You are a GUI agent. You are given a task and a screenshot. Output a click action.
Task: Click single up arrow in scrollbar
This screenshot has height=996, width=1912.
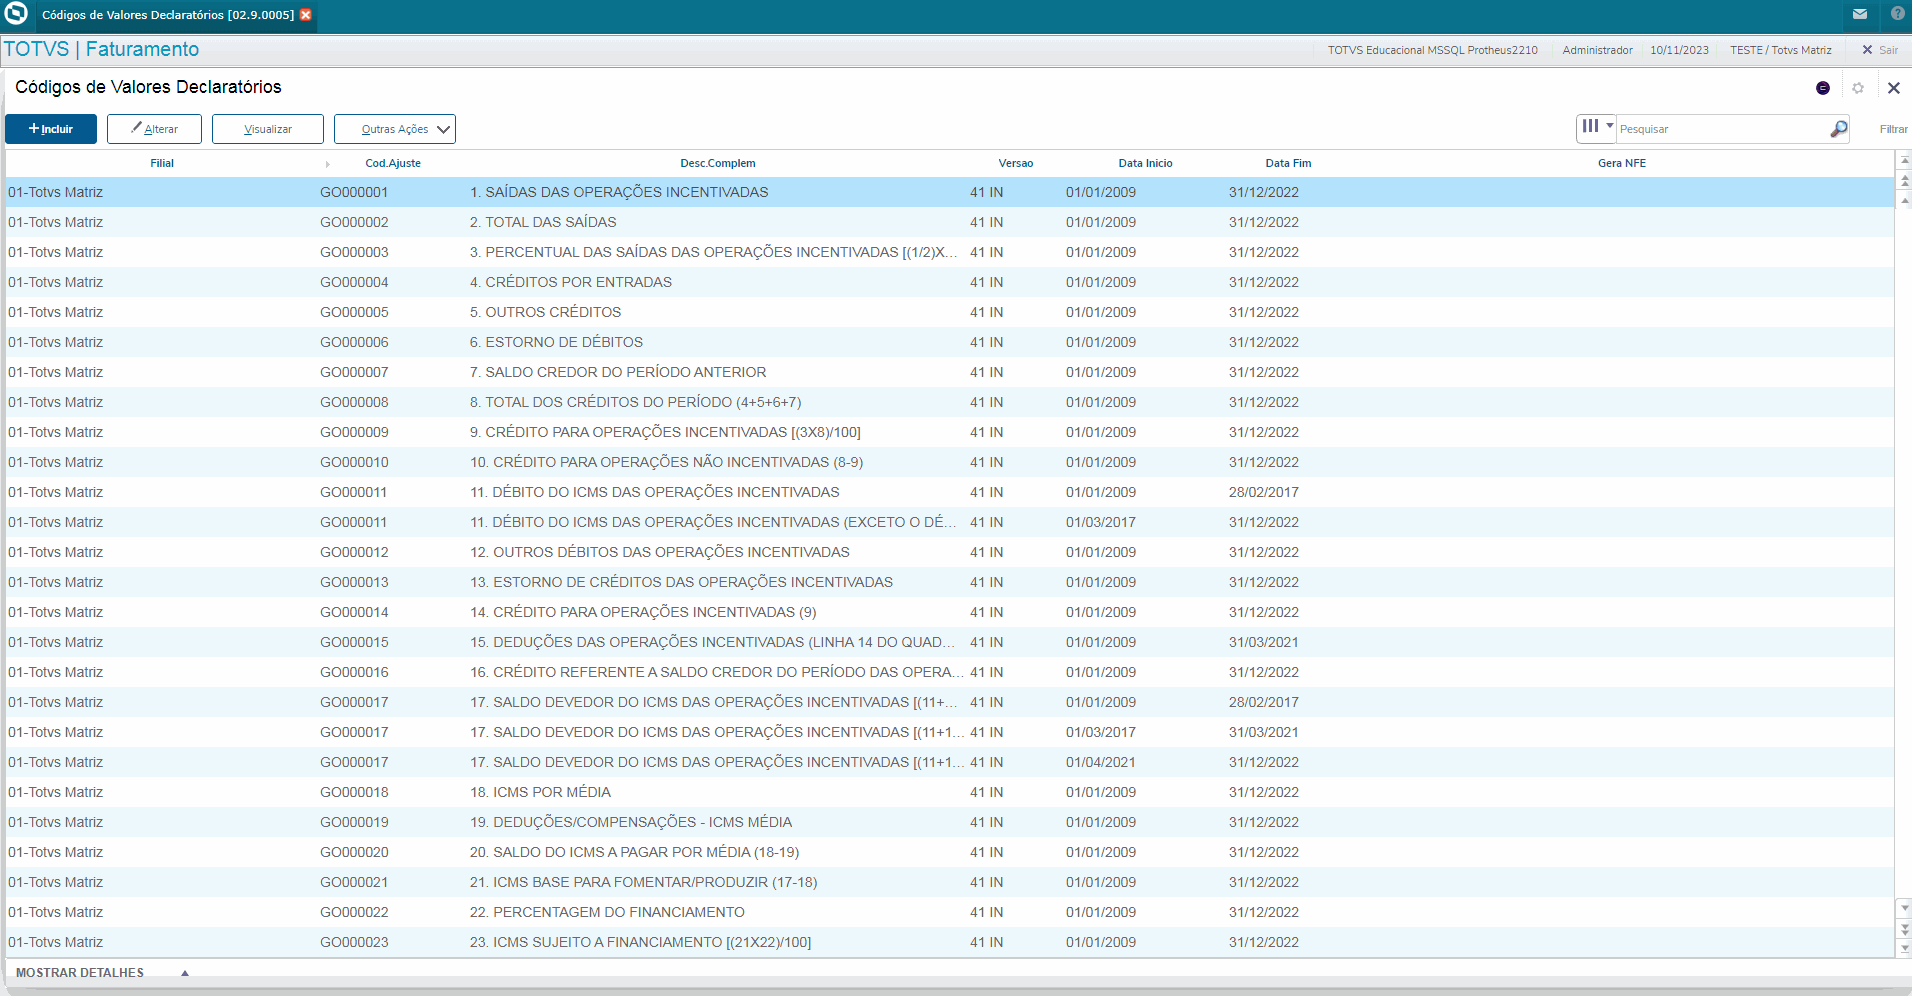[1904, 201]
